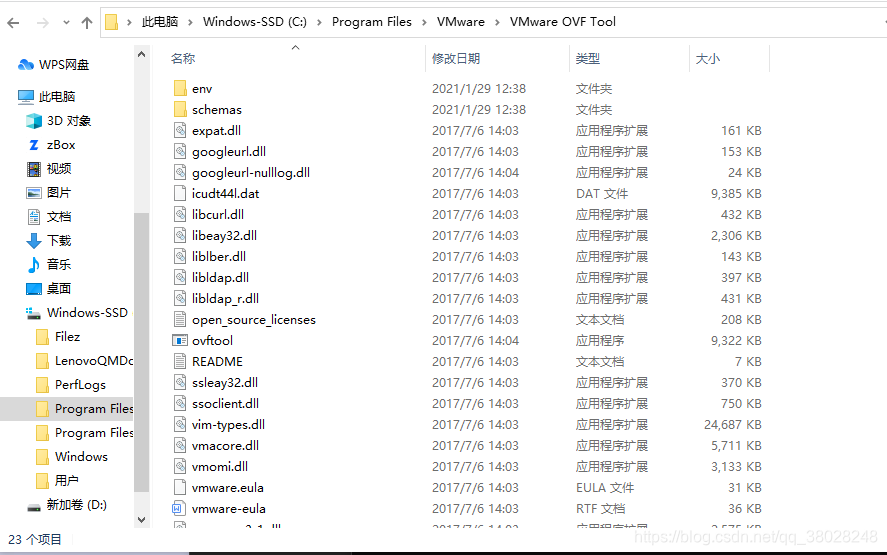Click the ovftool size 9,322 KB cell
The image size is (887, 555).
pyautogui.click(x=736, y=341)
